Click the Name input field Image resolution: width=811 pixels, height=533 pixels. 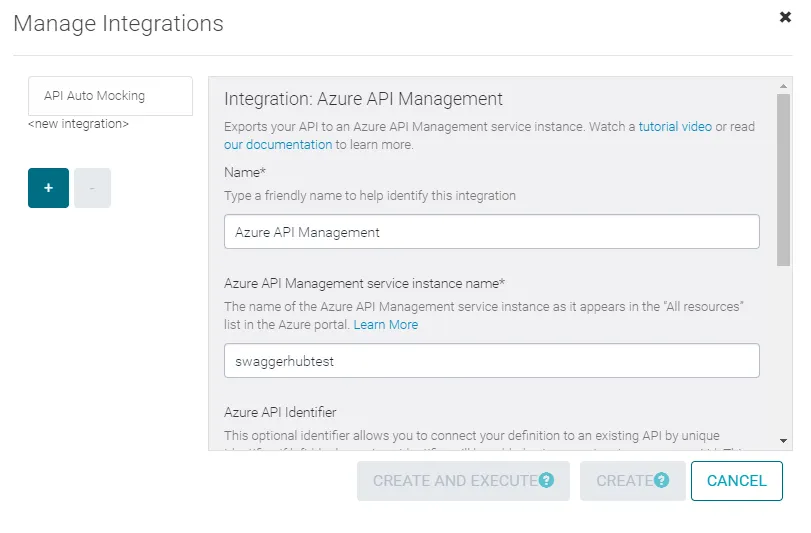(x=491, y=232)
